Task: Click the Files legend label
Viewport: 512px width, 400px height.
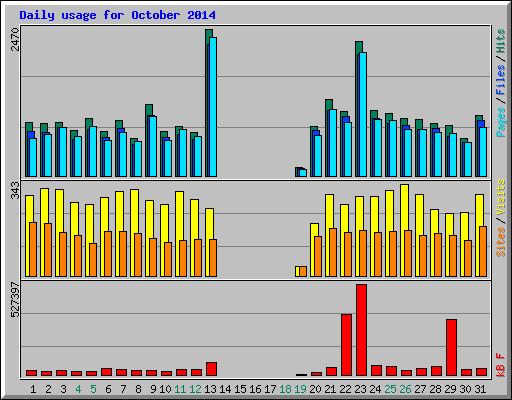Action: (x=501, y=80)
